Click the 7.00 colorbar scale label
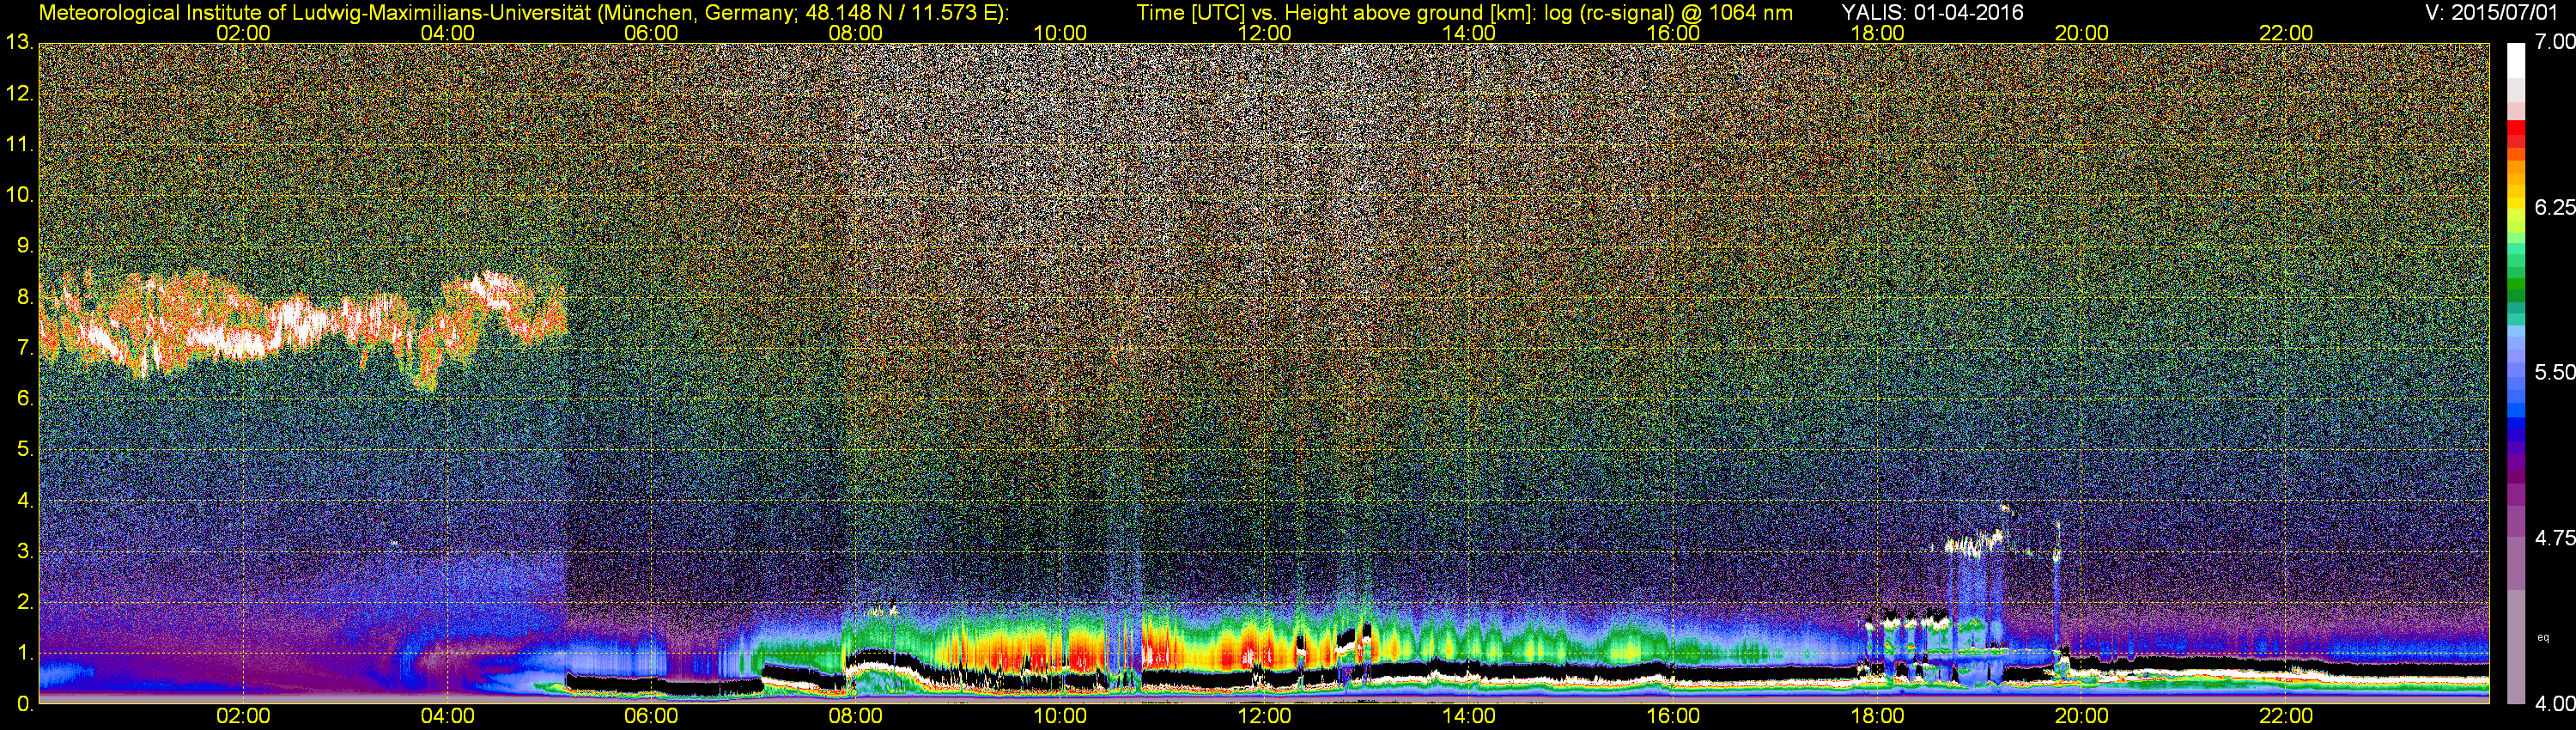Image resolution: width=2576 pixels, height=730 pixels. 2554,42
